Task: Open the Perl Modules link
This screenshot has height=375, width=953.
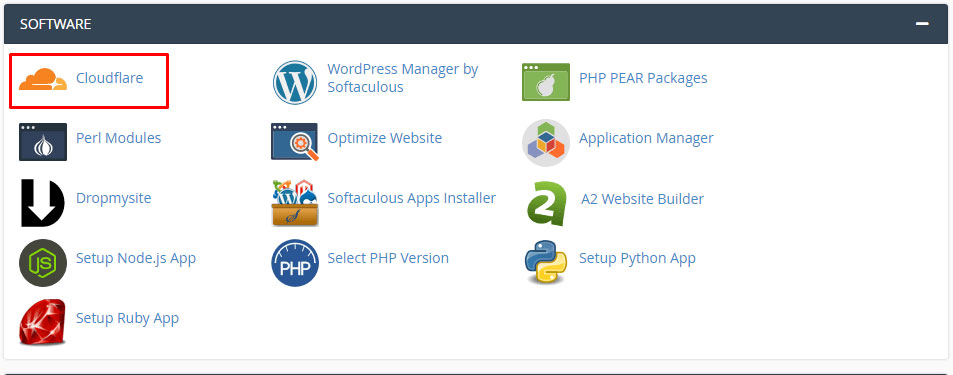Action: click(119, 138)
